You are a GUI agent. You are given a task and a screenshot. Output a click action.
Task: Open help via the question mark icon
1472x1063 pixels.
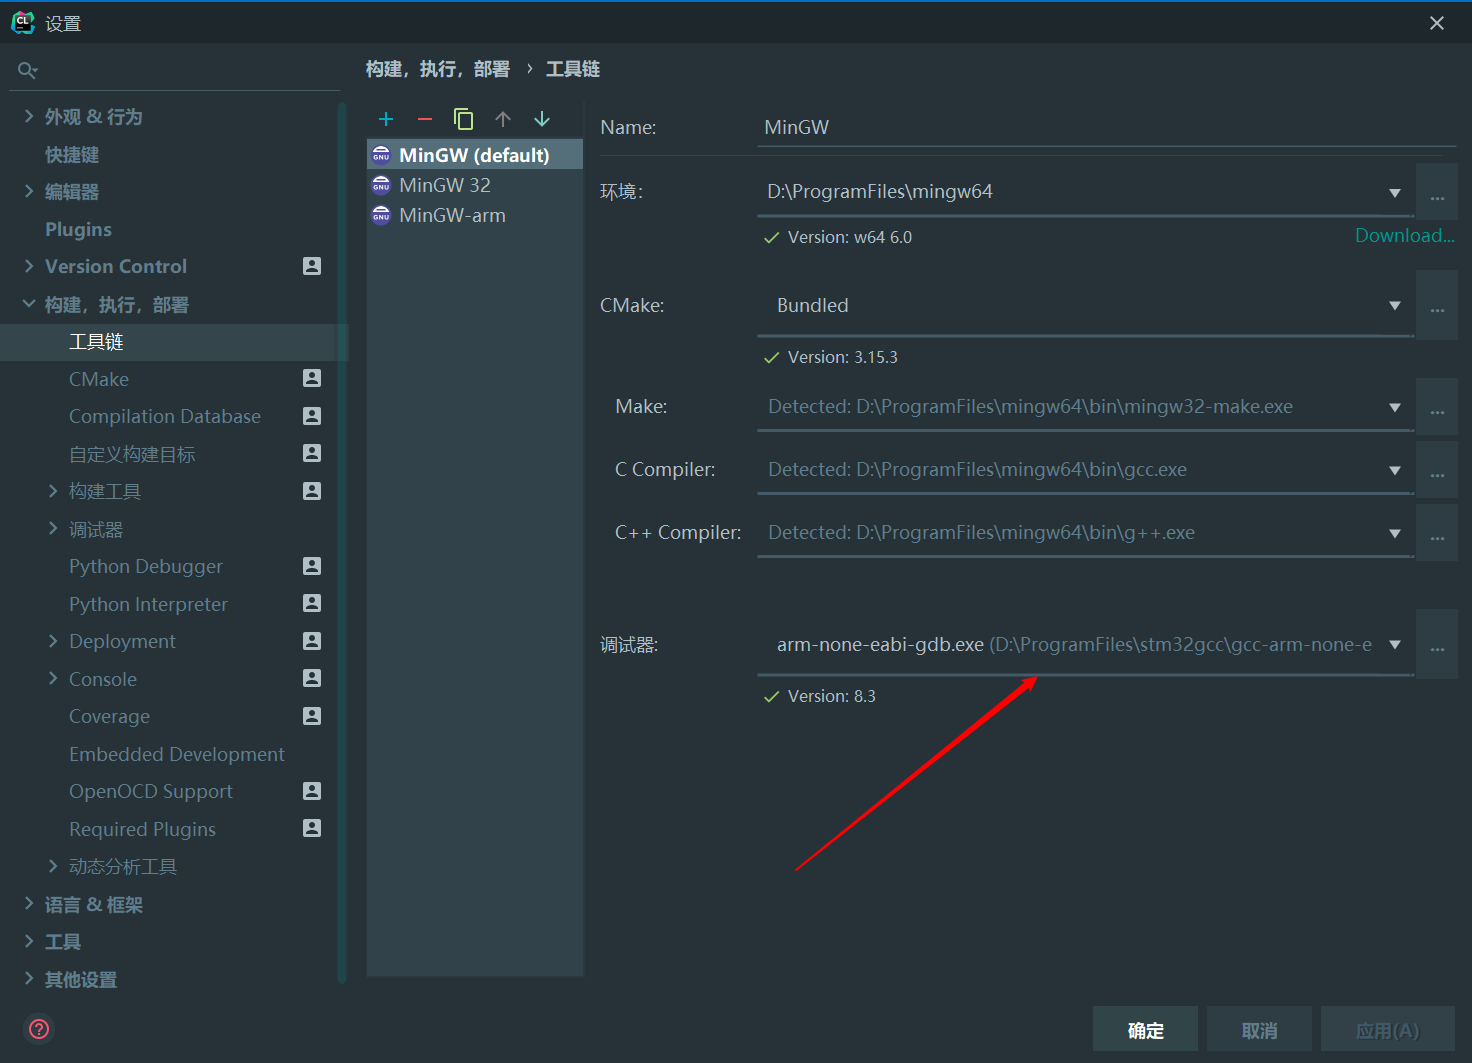38,1029
